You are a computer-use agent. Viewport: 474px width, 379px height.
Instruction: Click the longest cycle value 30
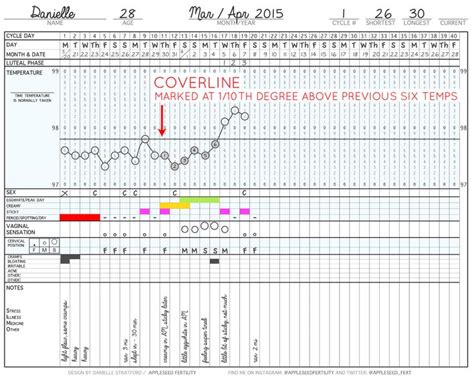pos(417,14)
